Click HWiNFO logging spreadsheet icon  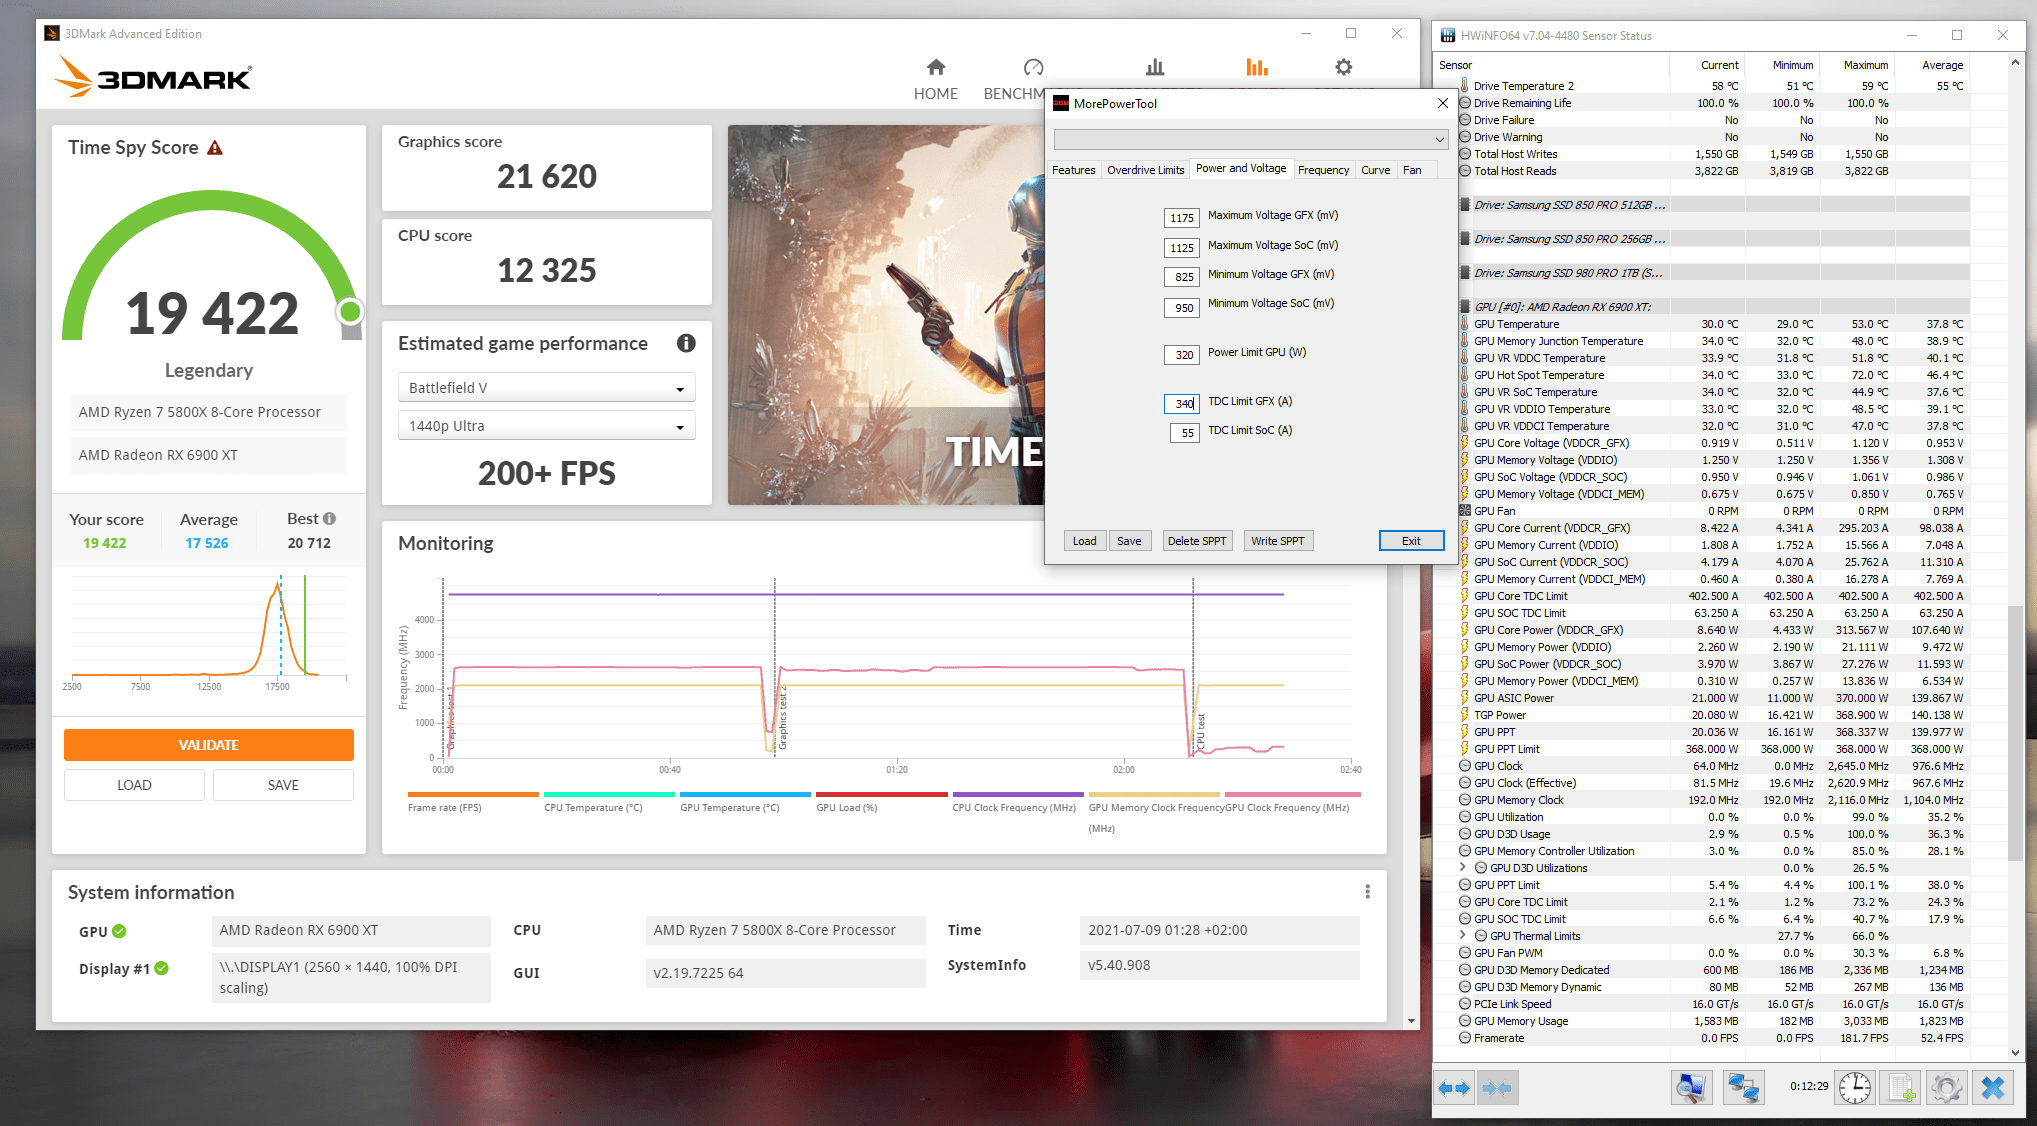pyautogui.click(x=1901, y=1088)
